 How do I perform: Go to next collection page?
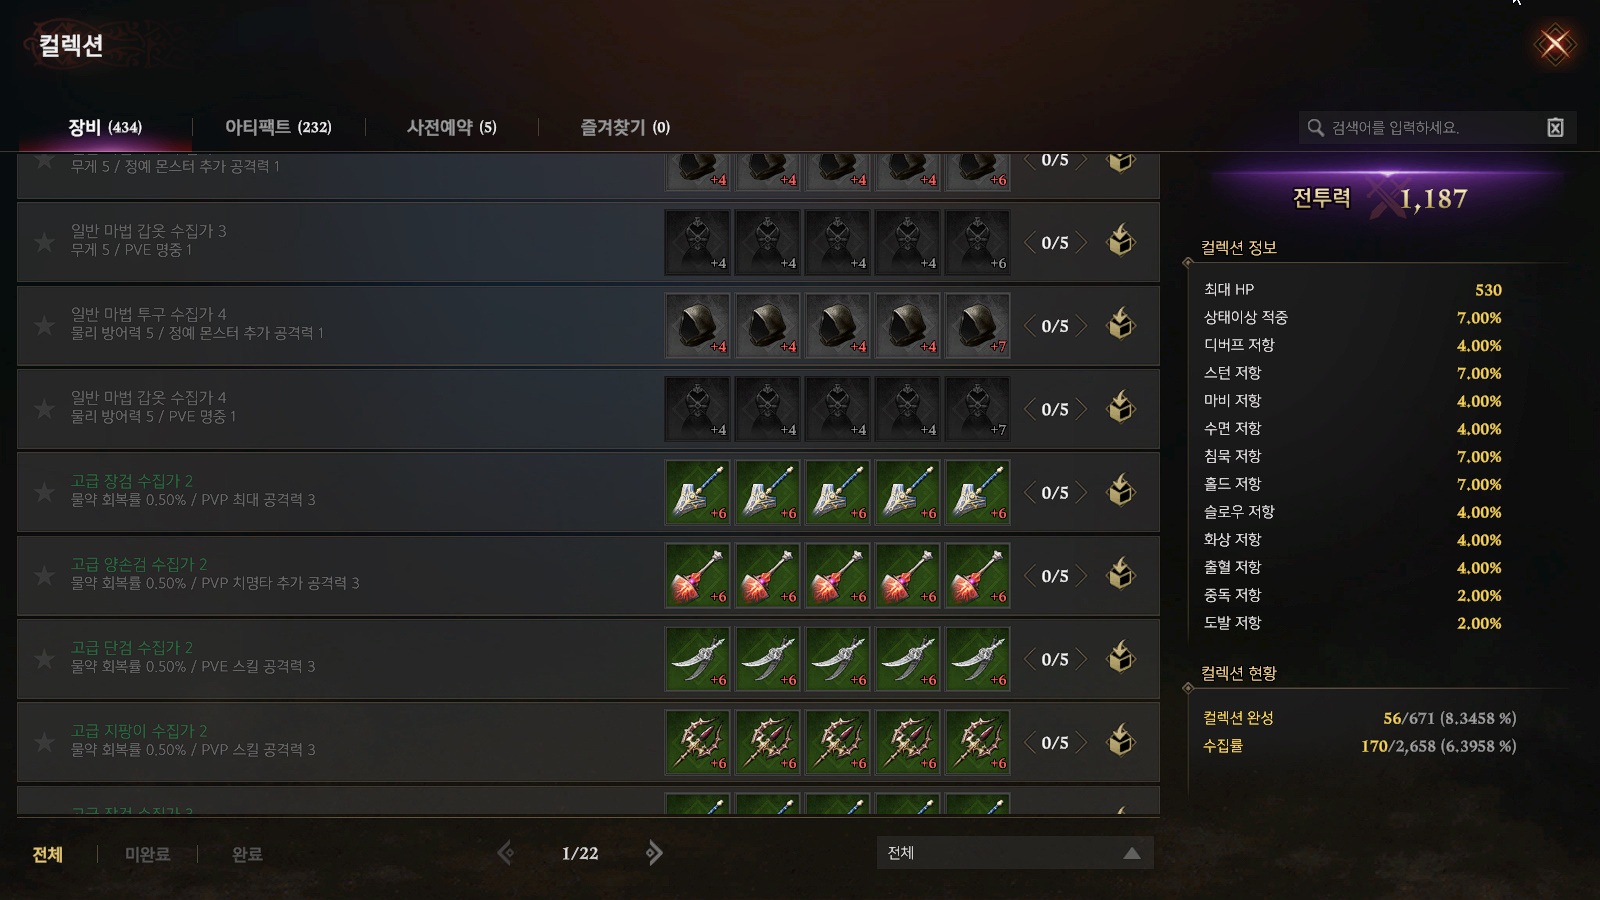(654, 853)
